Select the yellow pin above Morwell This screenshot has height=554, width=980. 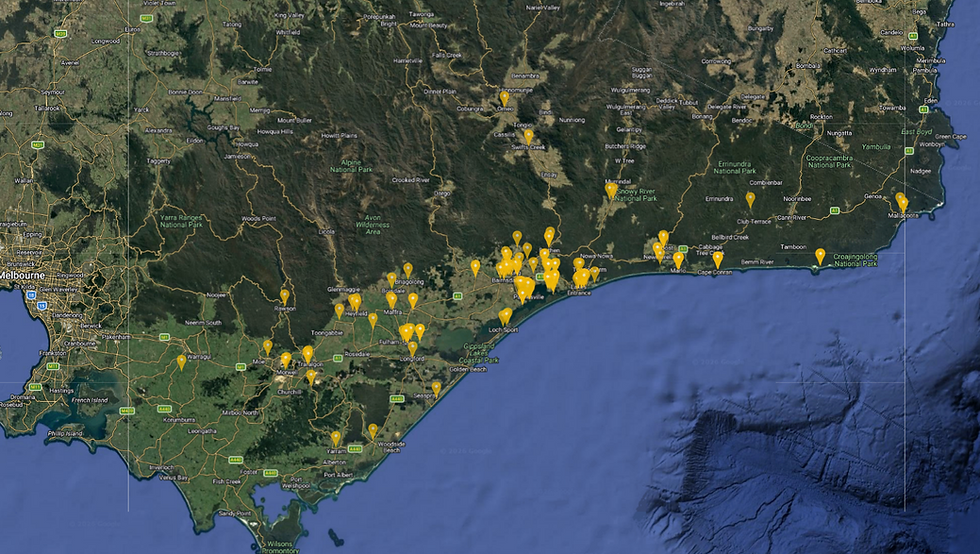[286, 360]
